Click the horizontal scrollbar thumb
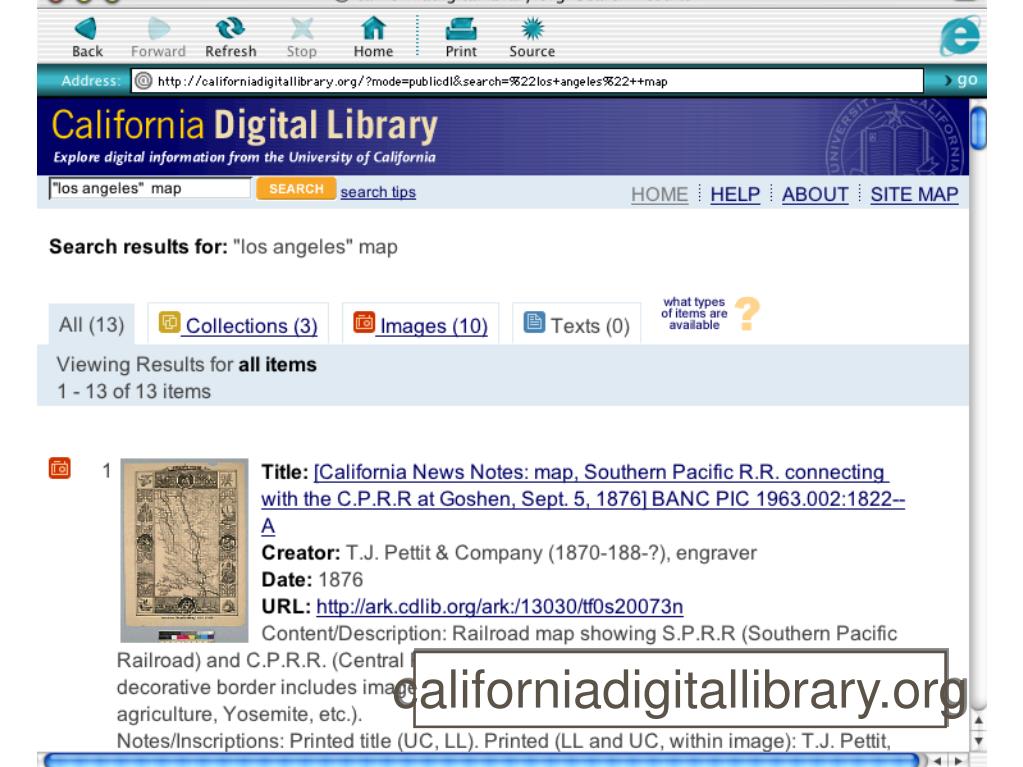This screenshot has width=1023, height=767. click(x=481, y=760)
